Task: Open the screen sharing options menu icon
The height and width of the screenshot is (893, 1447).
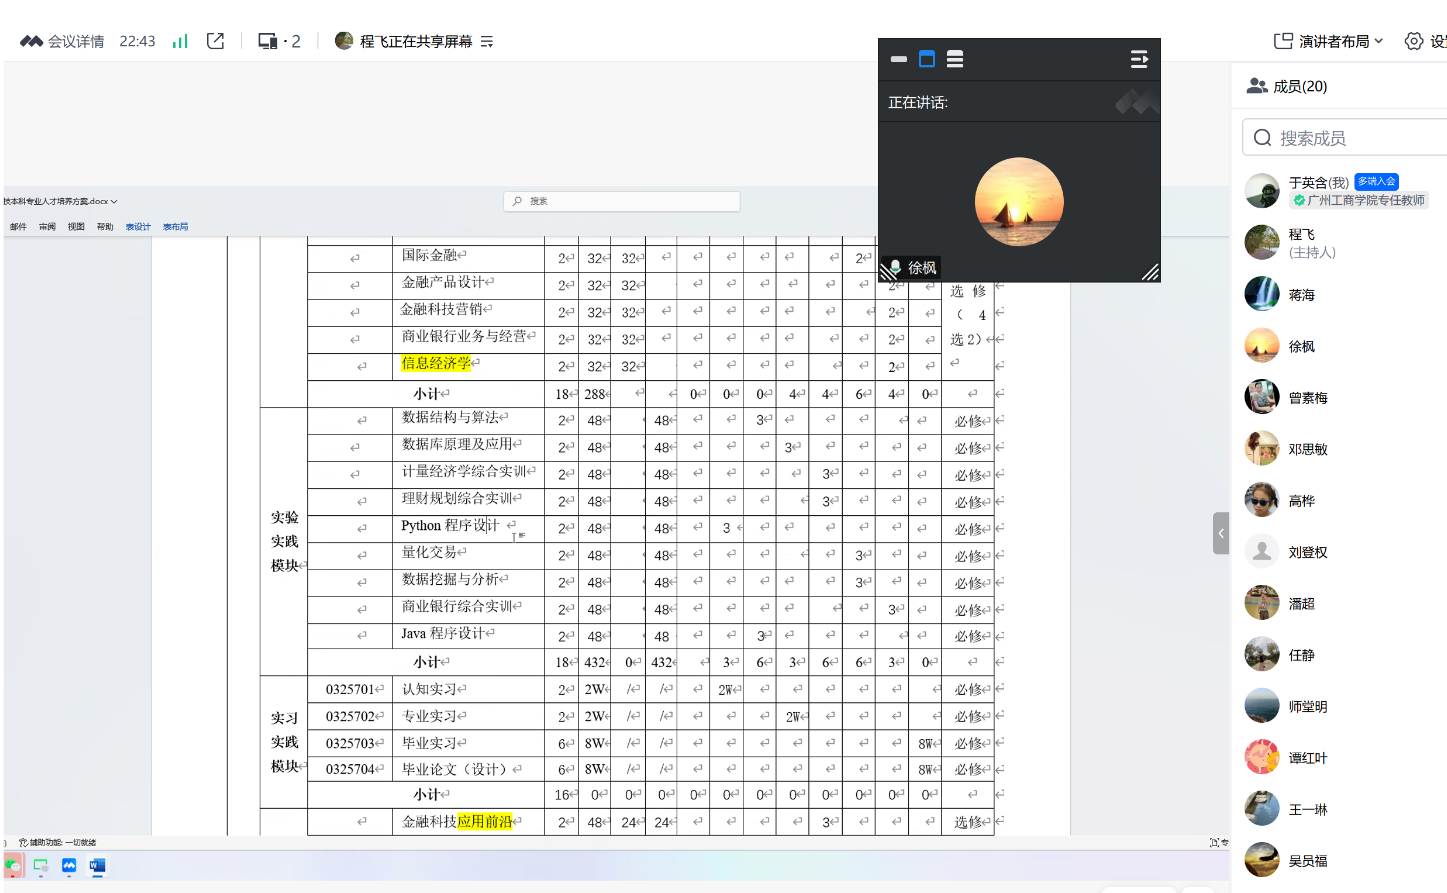Action: 487,41
